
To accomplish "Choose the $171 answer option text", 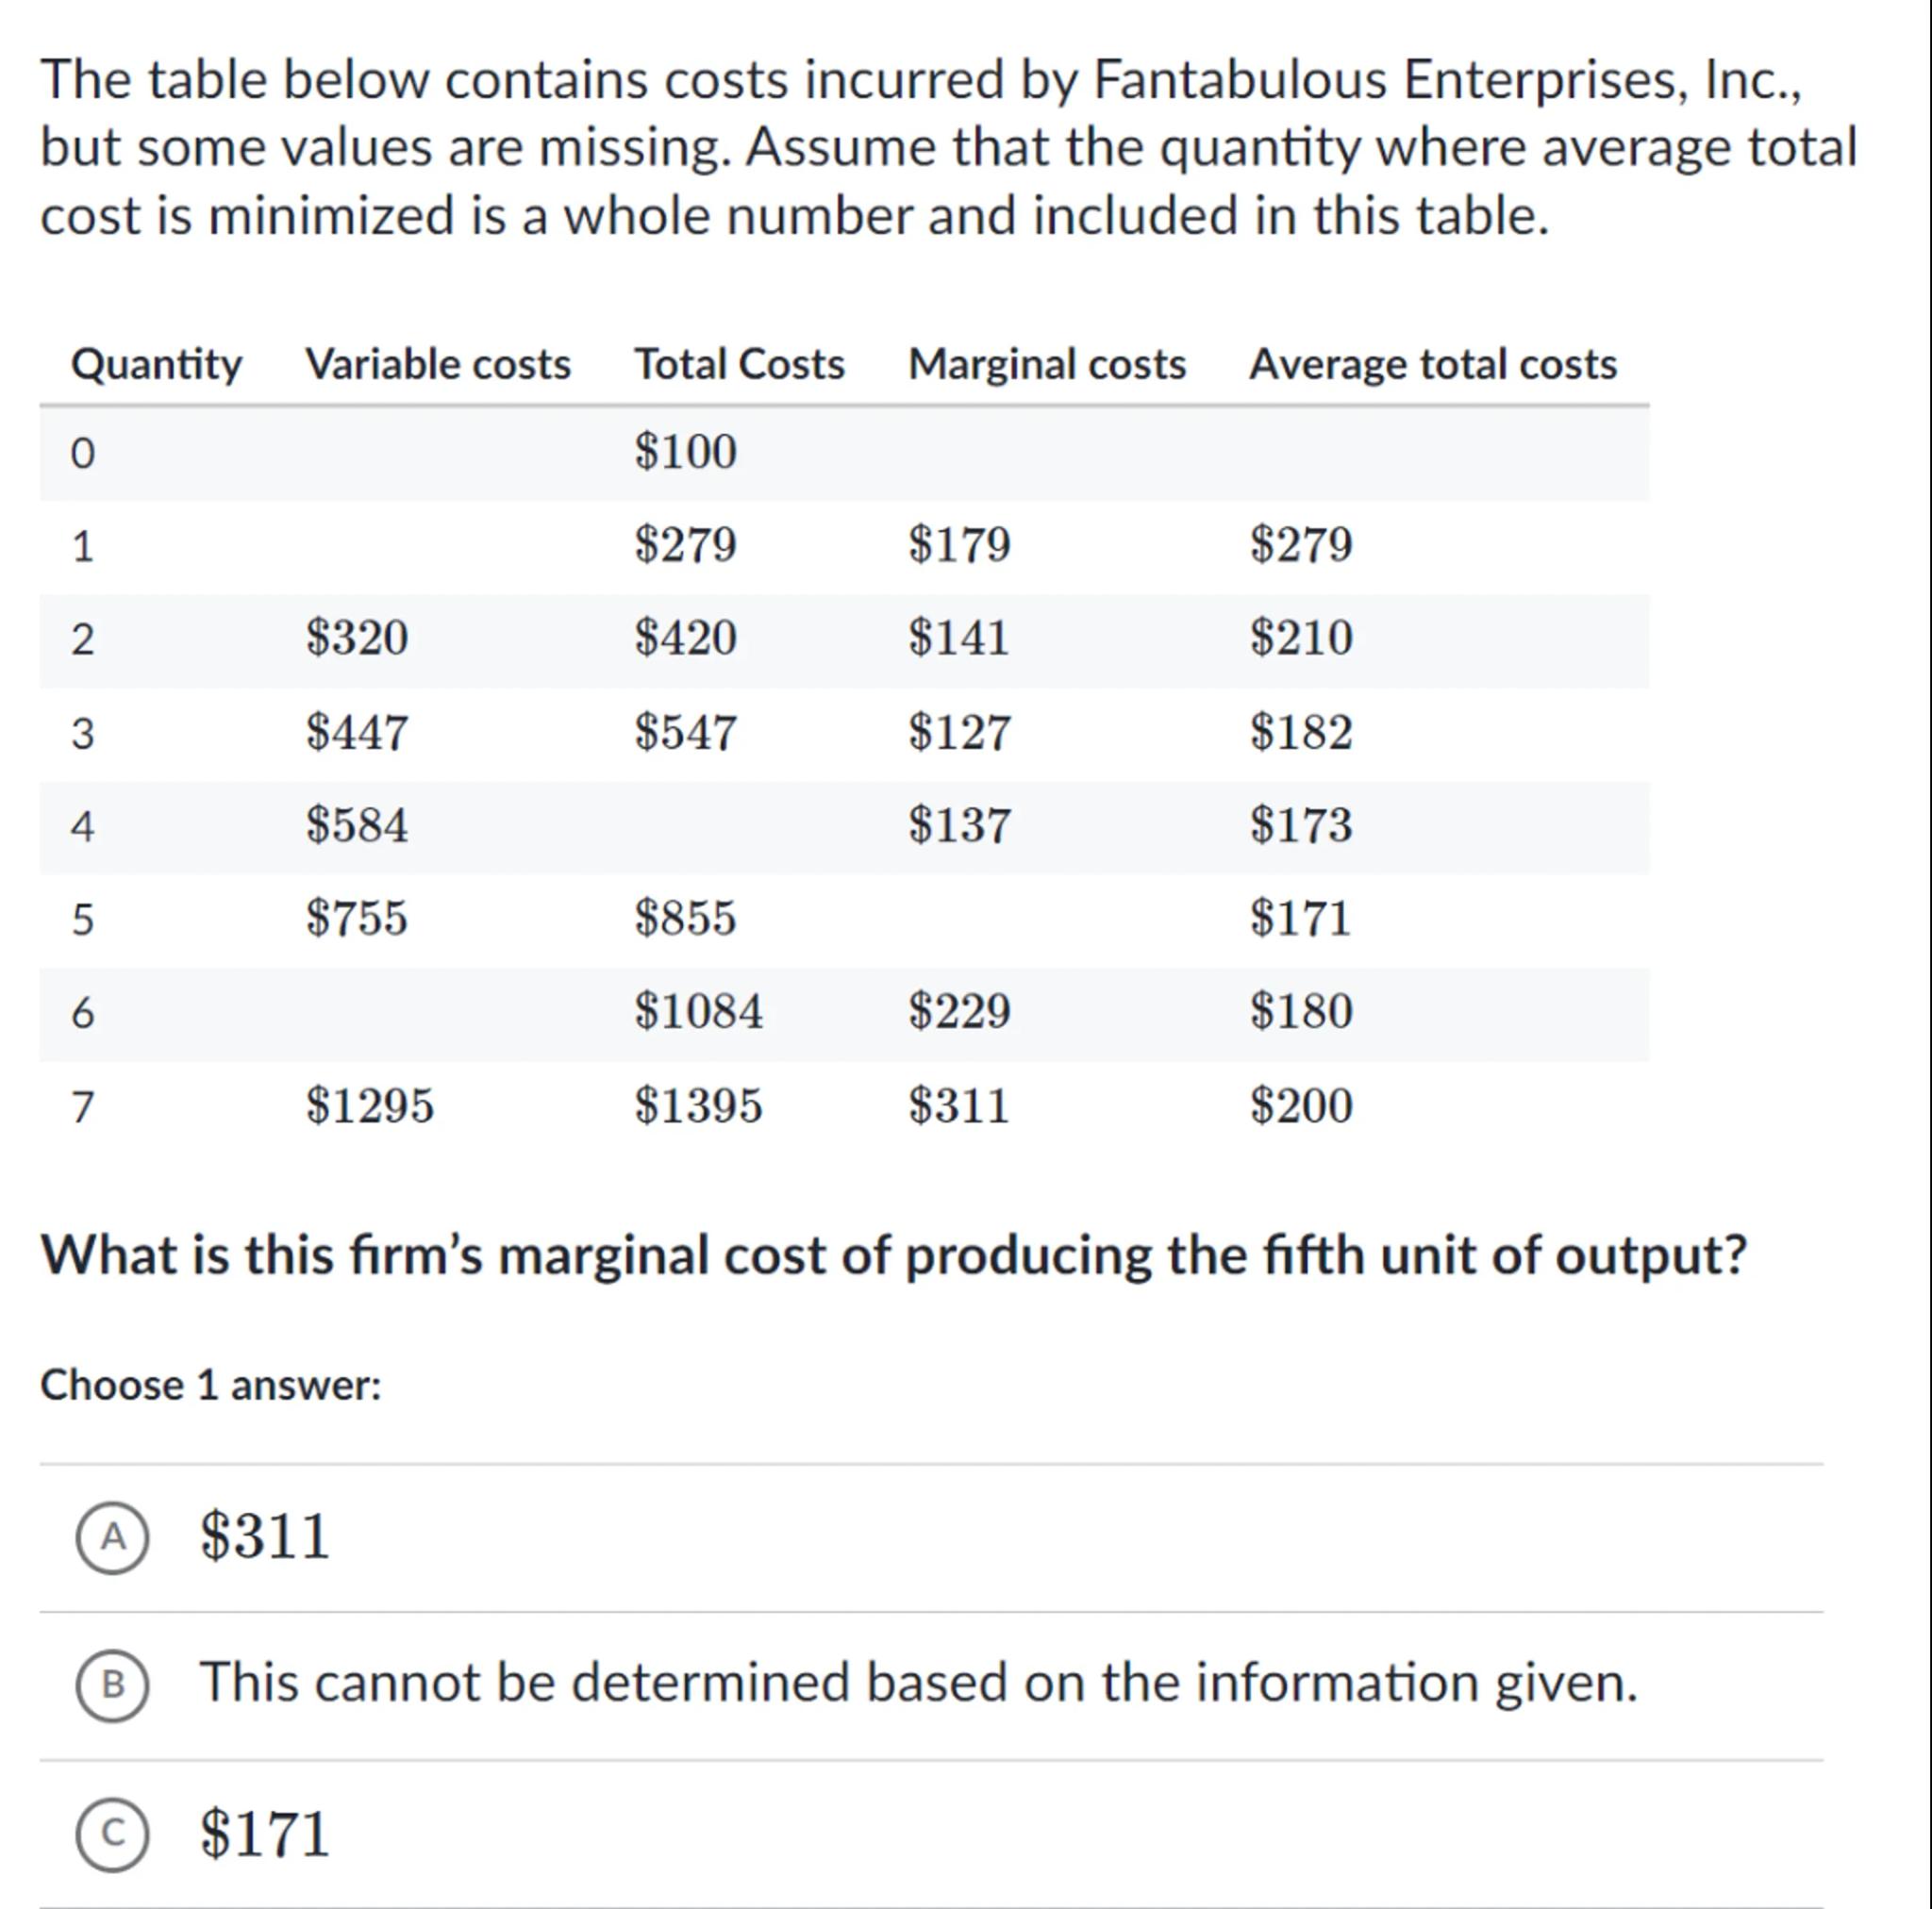I will (265, 1833).
